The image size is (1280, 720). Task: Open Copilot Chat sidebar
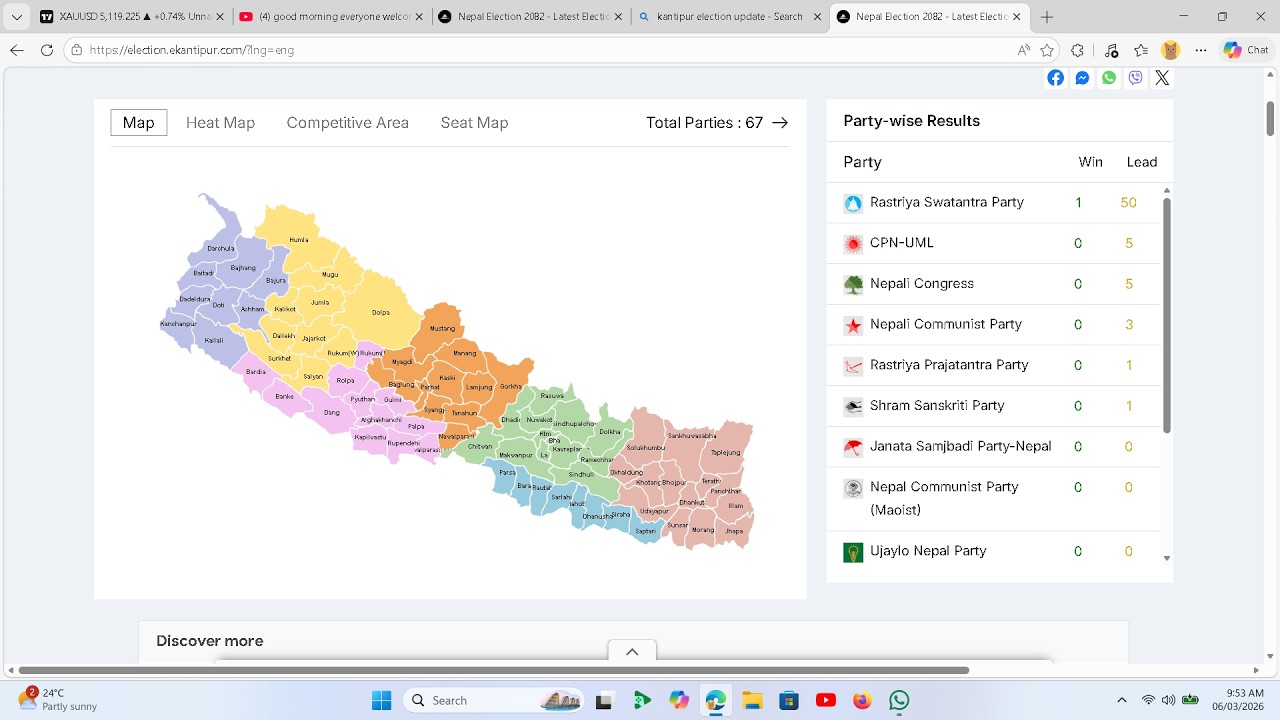(1246, 50)
